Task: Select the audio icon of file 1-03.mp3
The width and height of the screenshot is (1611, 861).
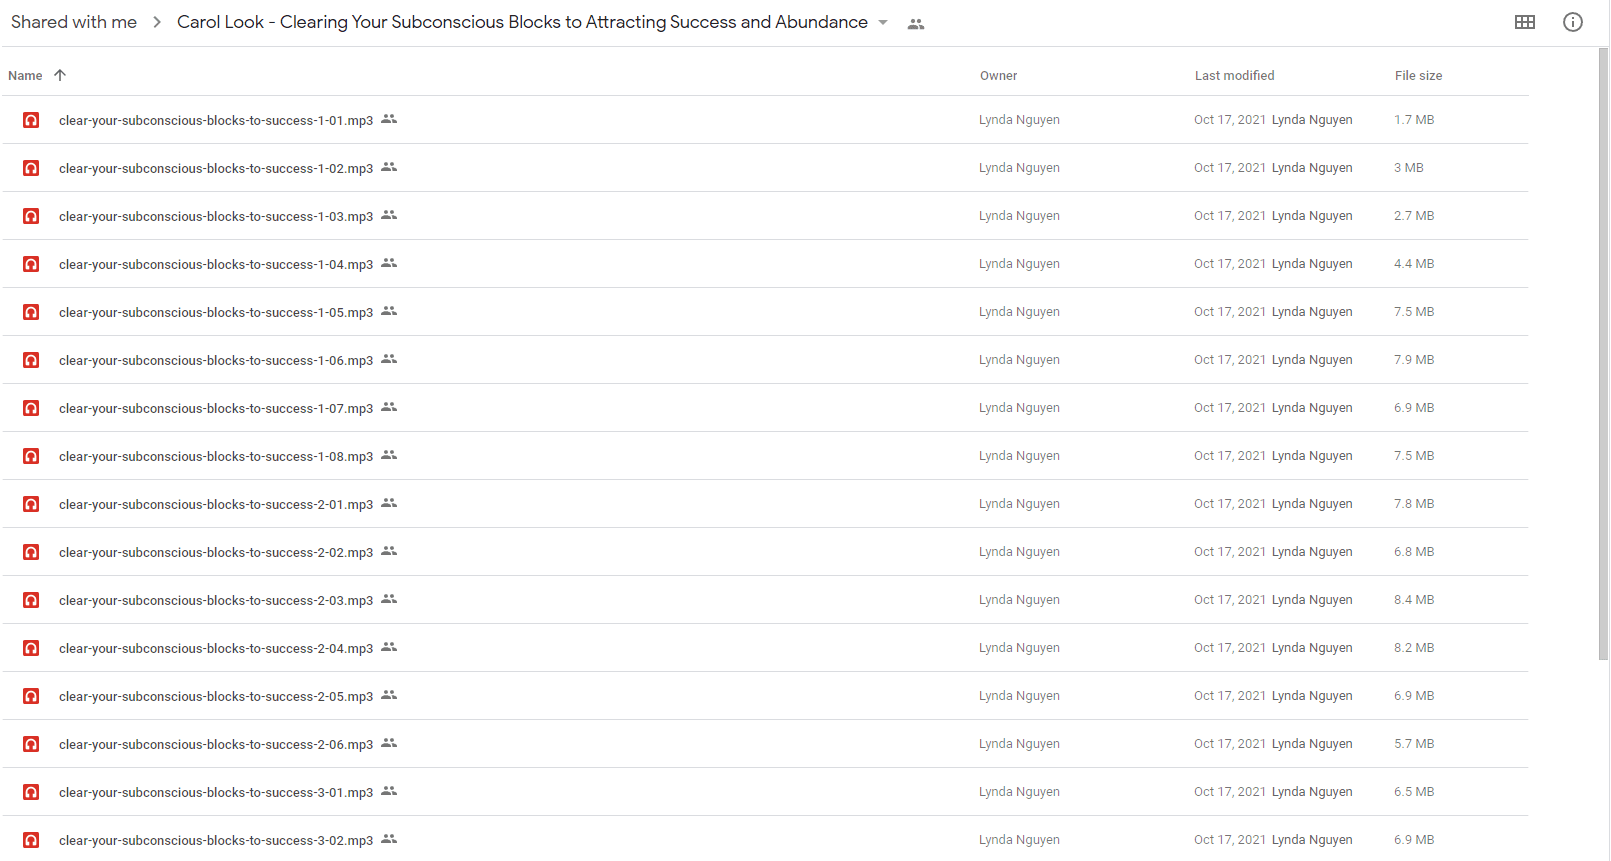Action: tap(31, 216)
